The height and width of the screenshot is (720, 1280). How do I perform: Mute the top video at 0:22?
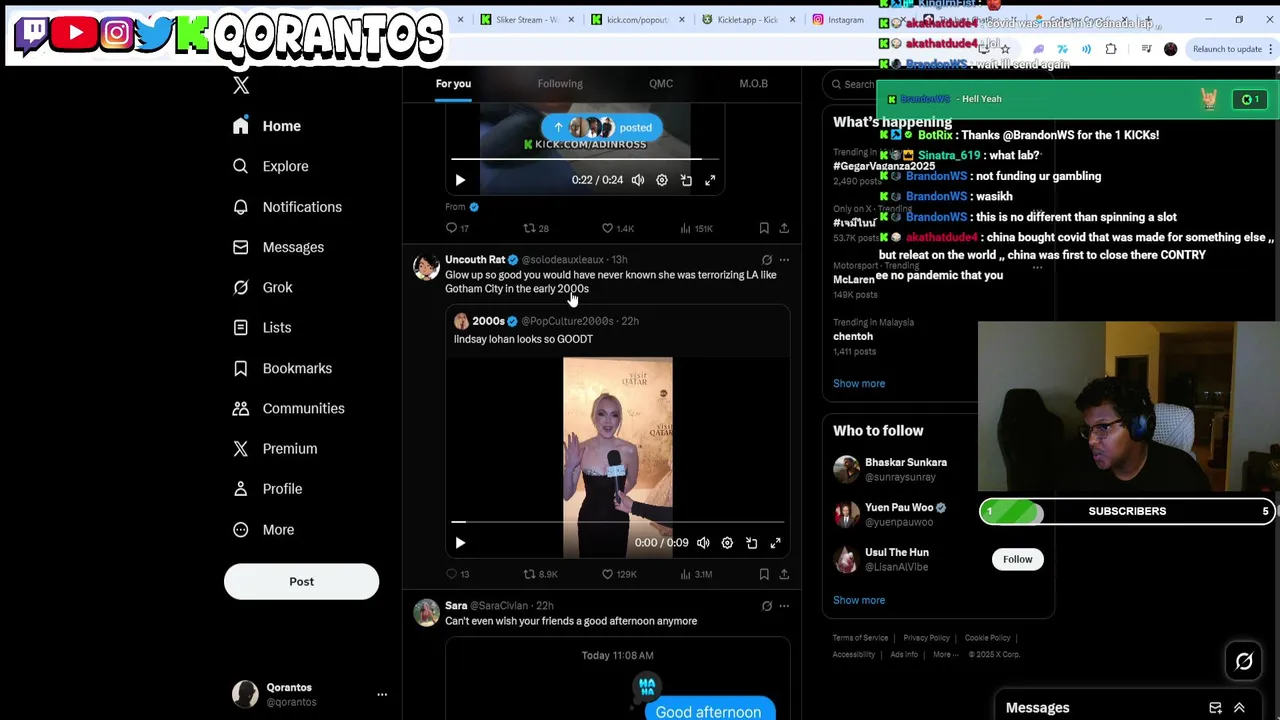(x=638, y=180)
